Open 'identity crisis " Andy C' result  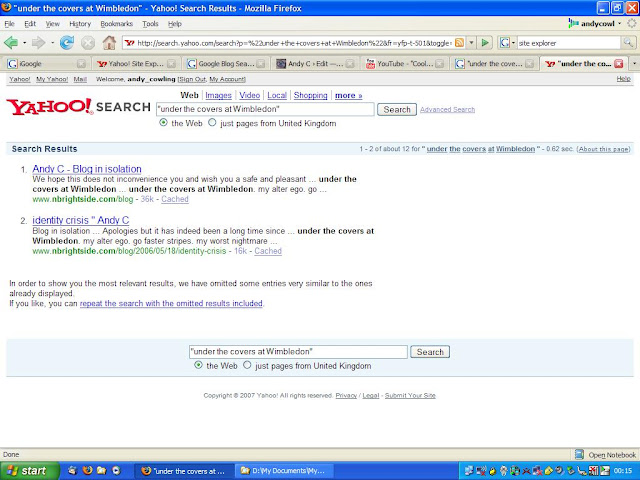81,220
